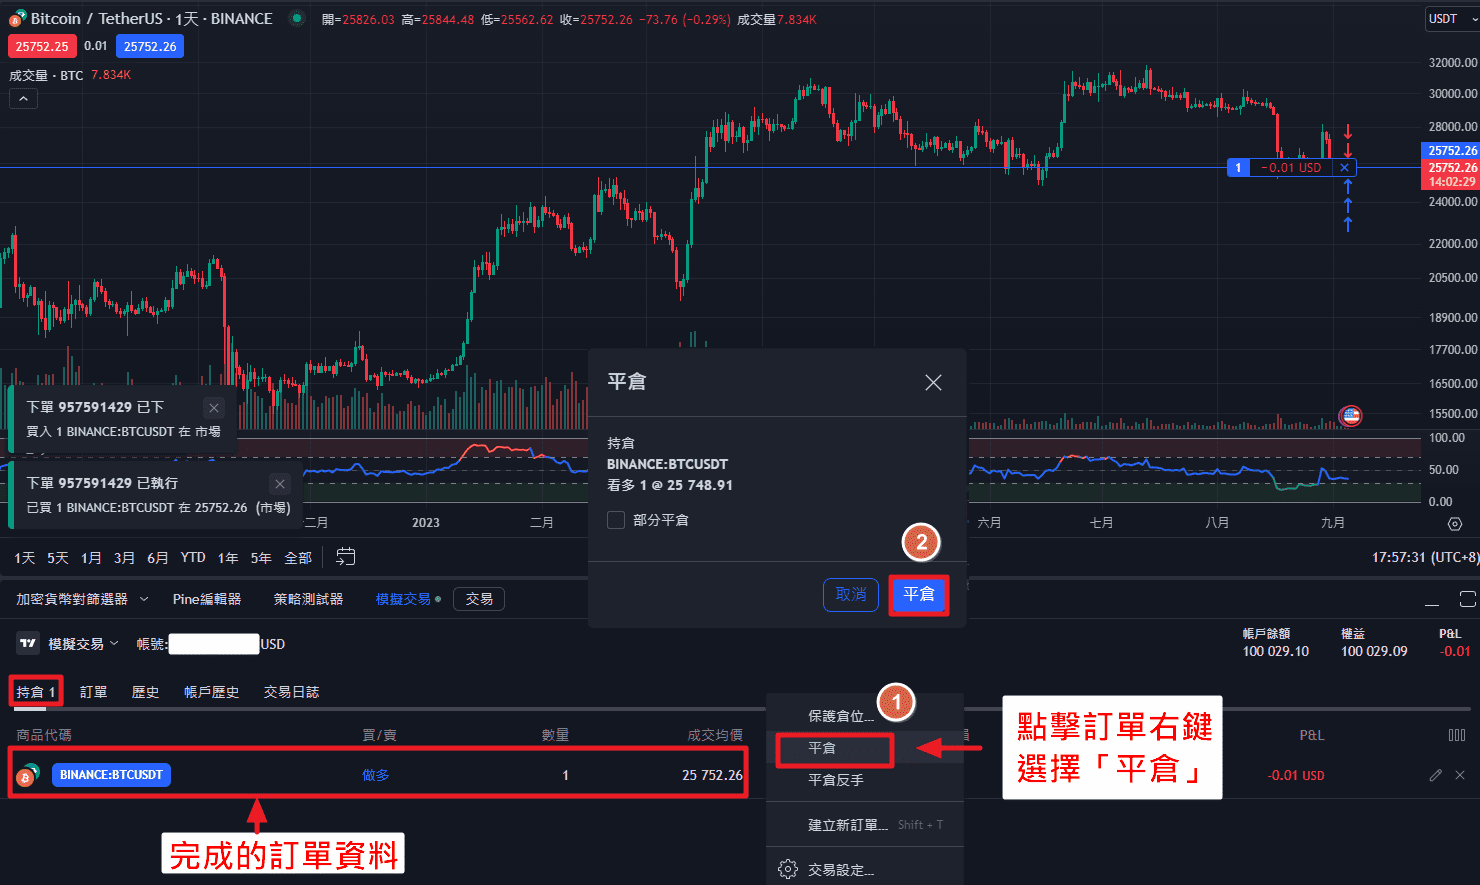Select the 6月 time range

click(x=157, y=558)
